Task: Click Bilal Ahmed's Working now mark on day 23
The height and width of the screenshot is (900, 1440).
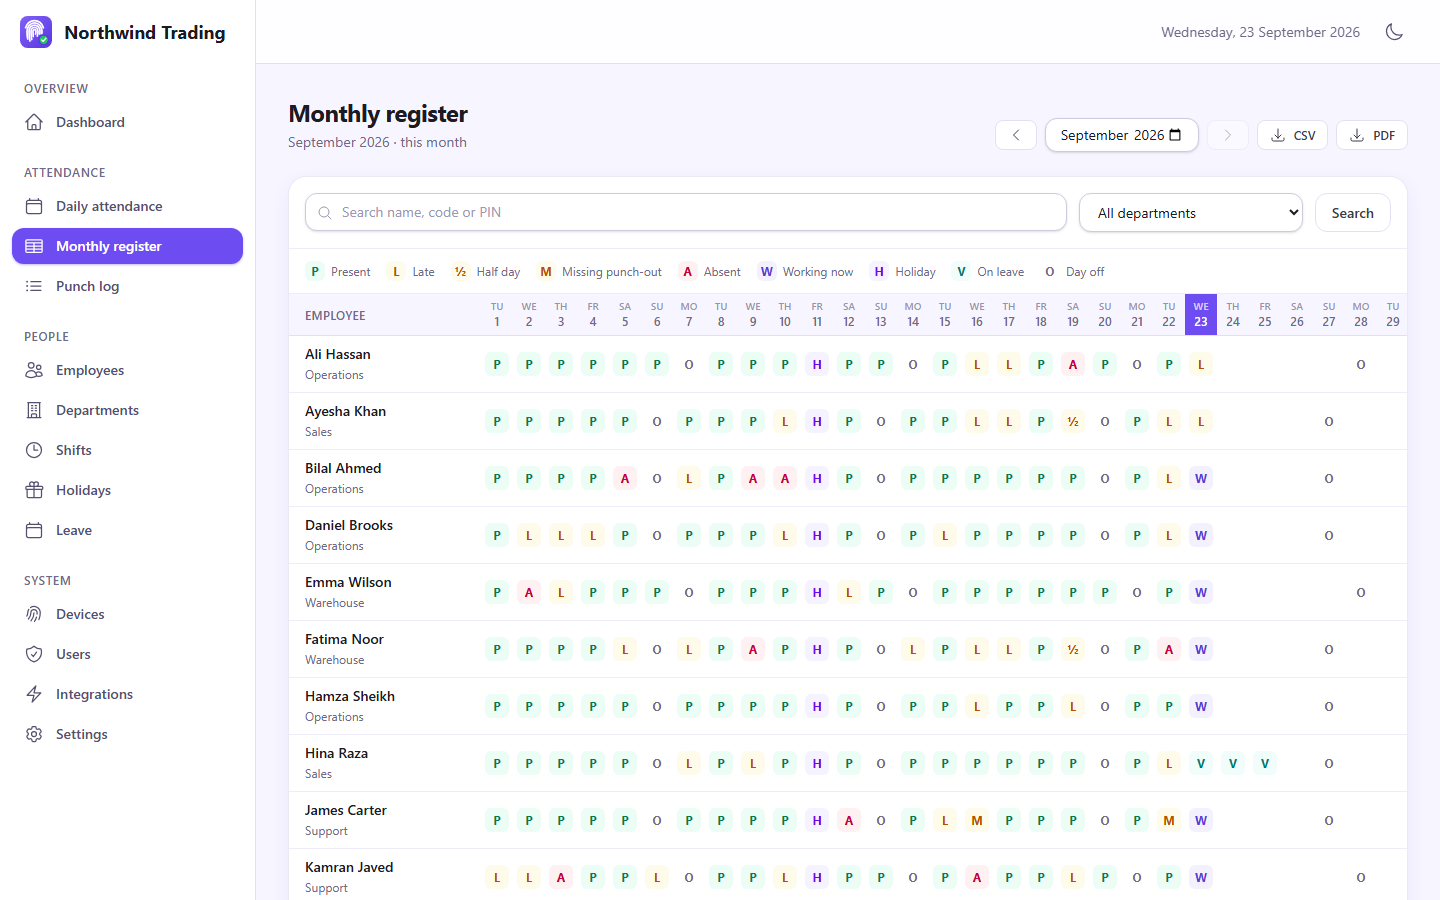Action: [1201, 478]
